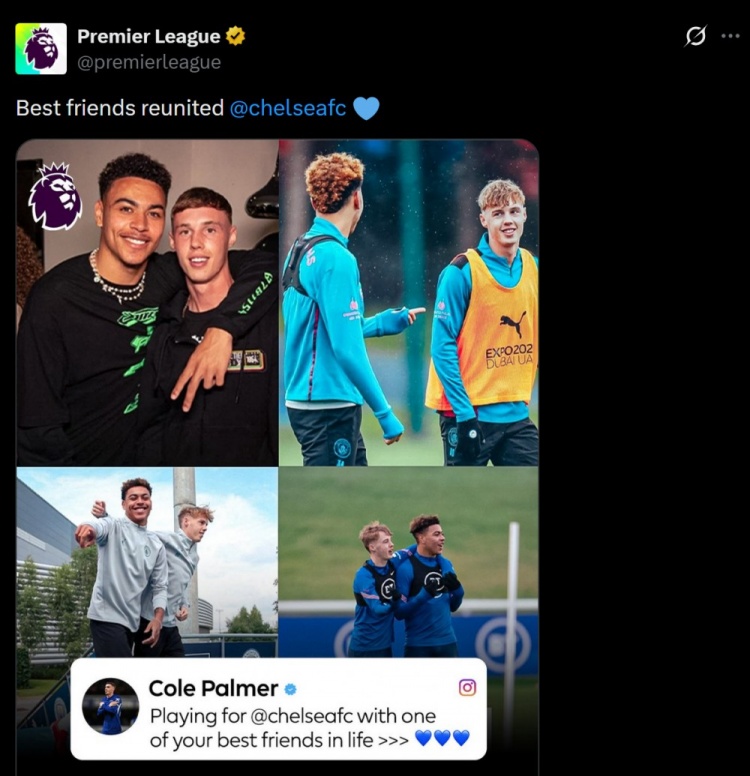Open the bottom-right blue kit photo

tap(409, 562)
